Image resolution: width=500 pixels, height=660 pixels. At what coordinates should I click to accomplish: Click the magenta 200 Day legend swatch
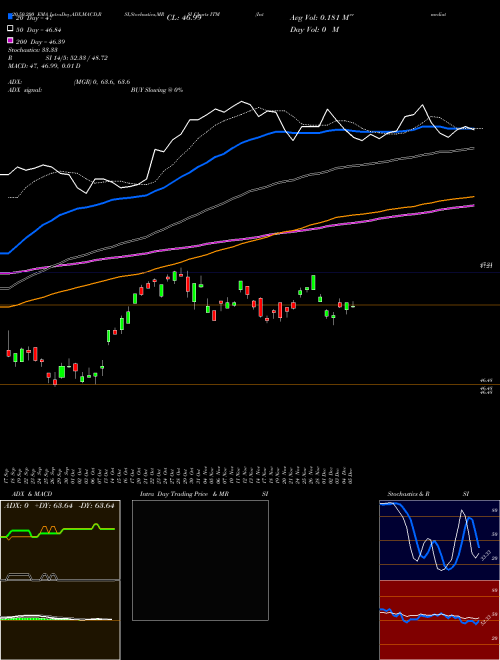point(10,40)
